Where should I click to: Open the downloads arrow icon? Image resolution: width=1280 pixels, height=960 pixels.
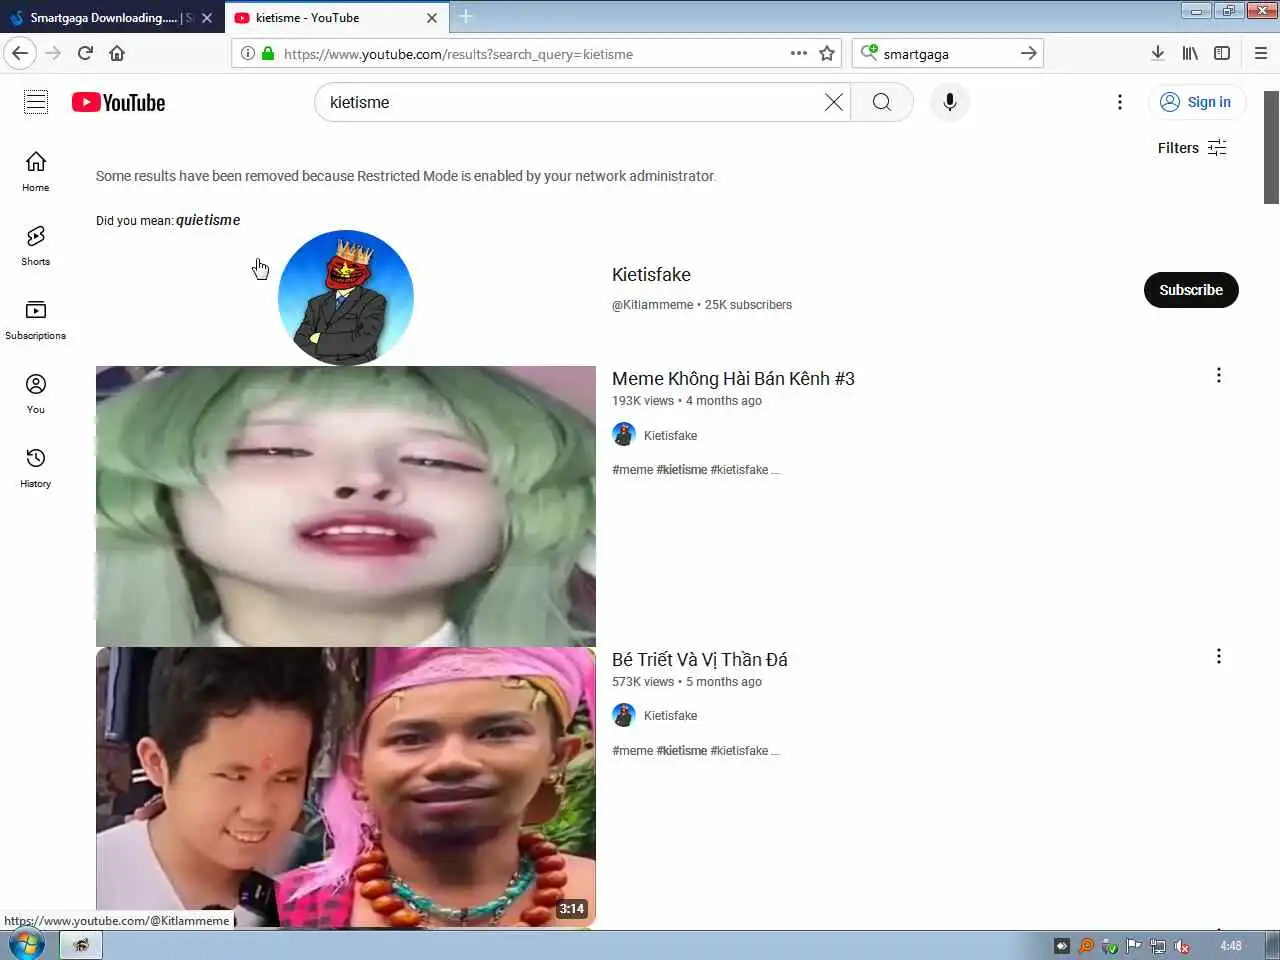(x=1157, y=53)
